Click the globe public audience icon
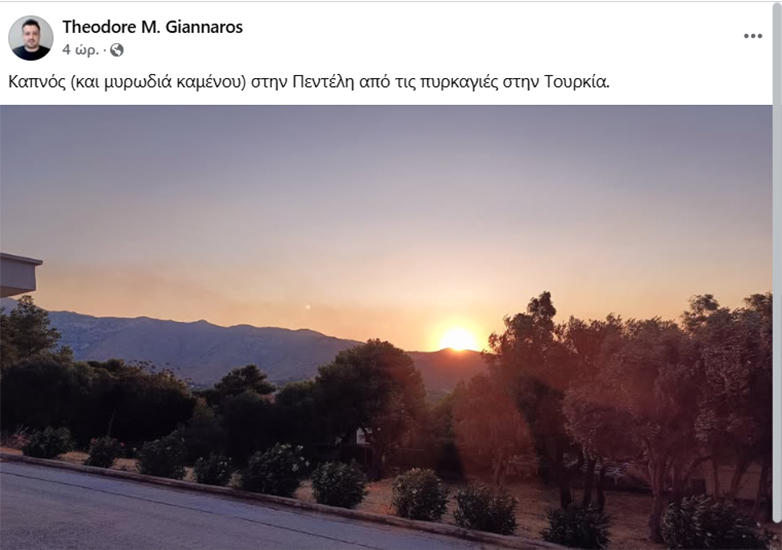The width and height of the screenshot is (782, 550). coord(117,50)
